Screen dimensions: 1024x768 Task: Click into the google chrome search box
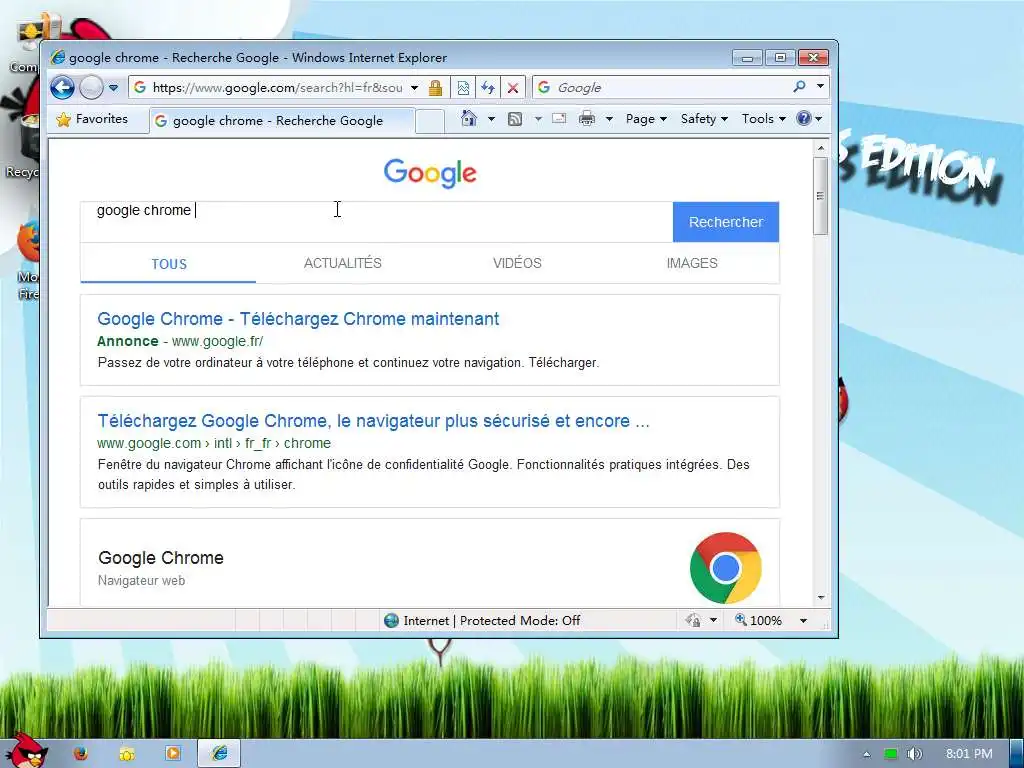[376, 221]
